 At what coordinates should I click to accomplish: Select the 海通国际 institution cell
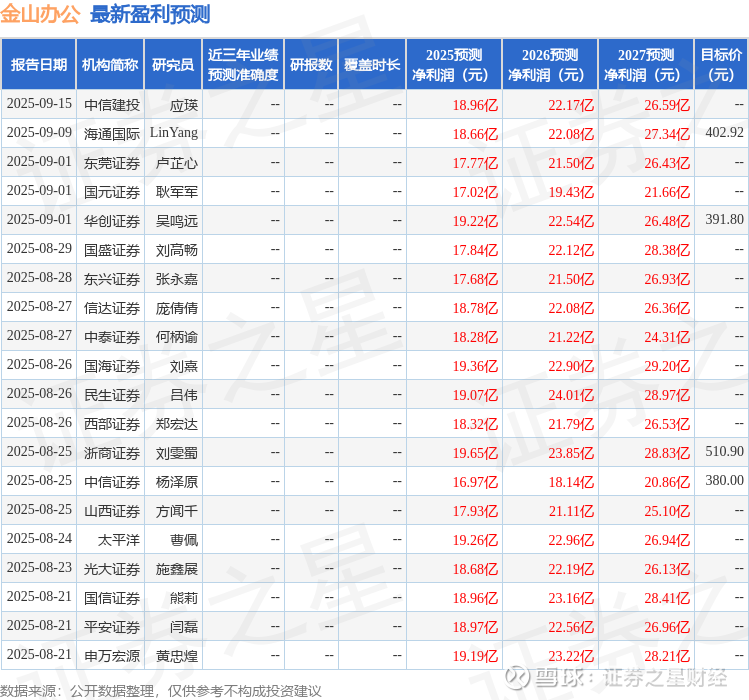coord(110,133)
